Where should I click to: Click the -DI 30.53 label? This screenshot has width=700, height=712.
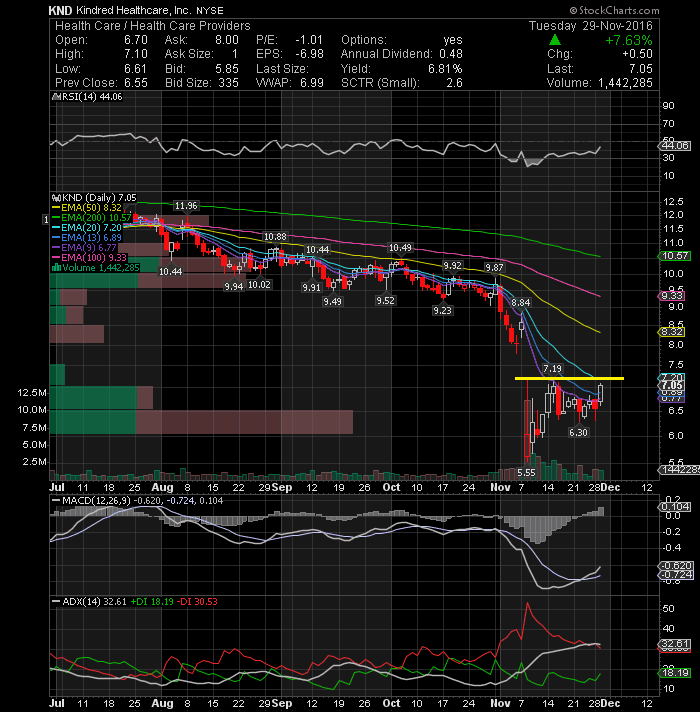pos(197,602)
